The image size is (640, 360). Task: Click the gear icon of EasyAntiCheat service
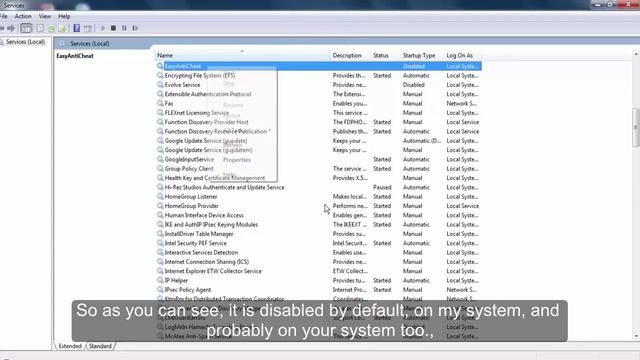coord(160,66)
